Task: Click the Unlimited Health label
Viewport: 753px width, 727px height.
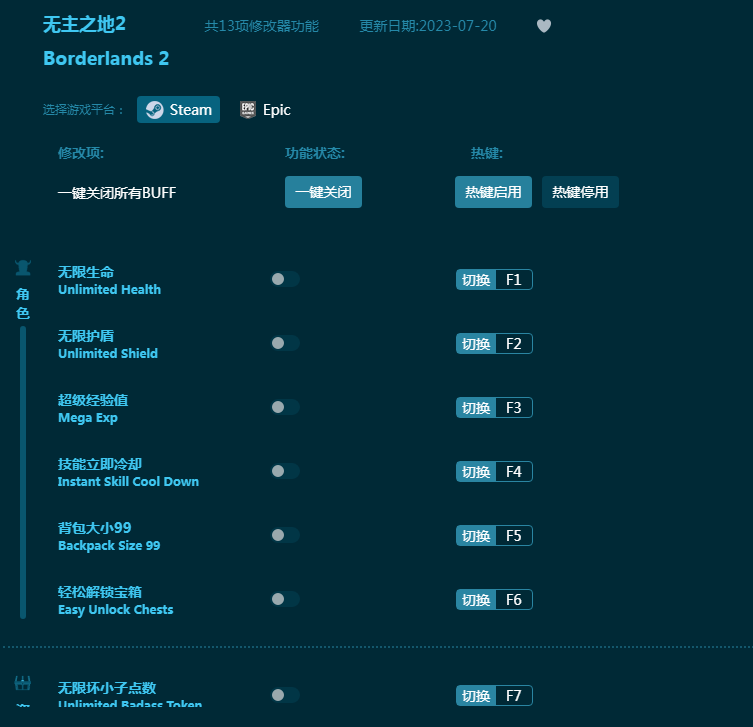Action: (x=109, y=290)
